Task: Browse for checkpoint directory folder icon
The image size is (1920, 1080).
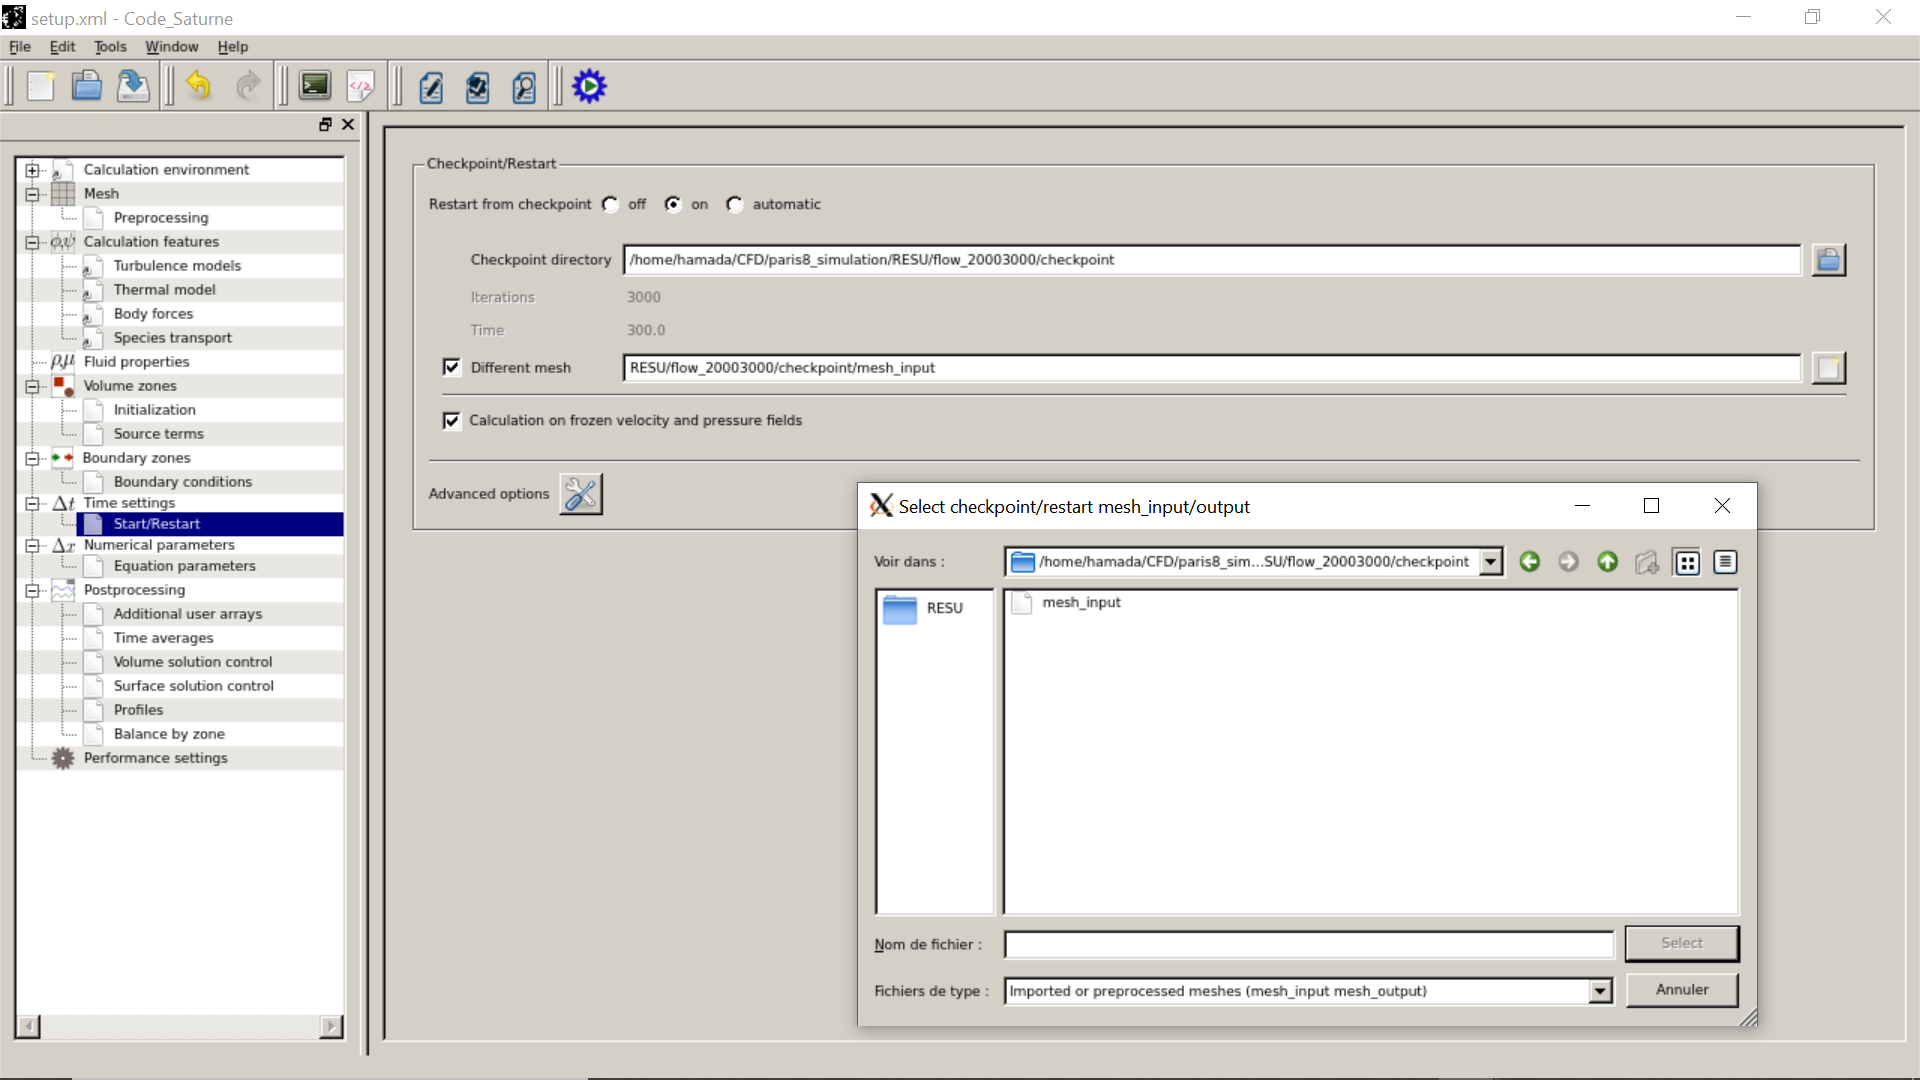Action: [1828, 260]
